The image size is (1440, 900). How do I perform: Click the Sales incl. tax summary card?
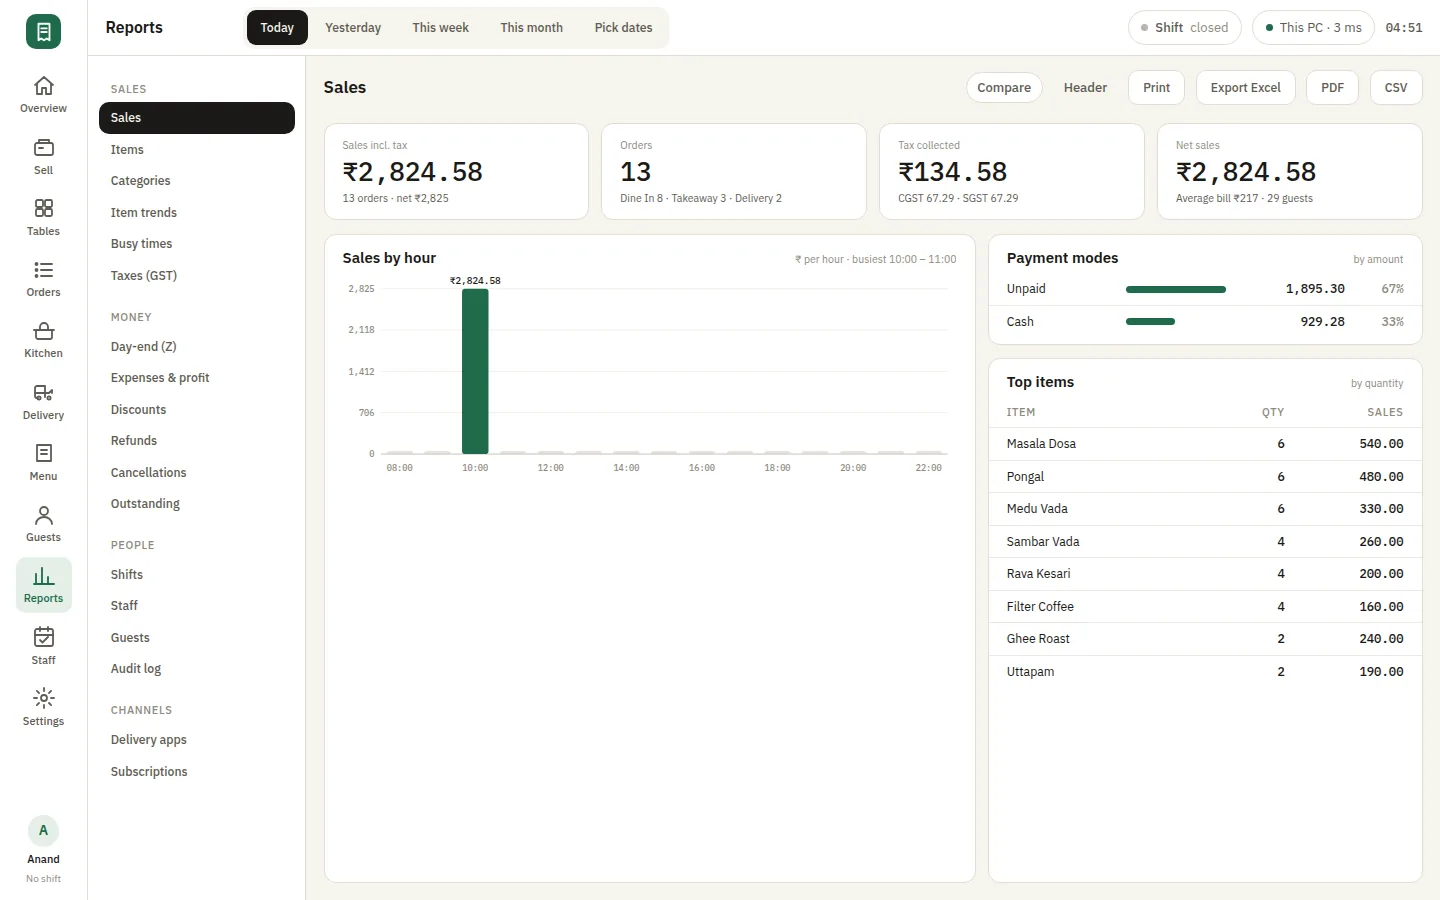[456, 171]
